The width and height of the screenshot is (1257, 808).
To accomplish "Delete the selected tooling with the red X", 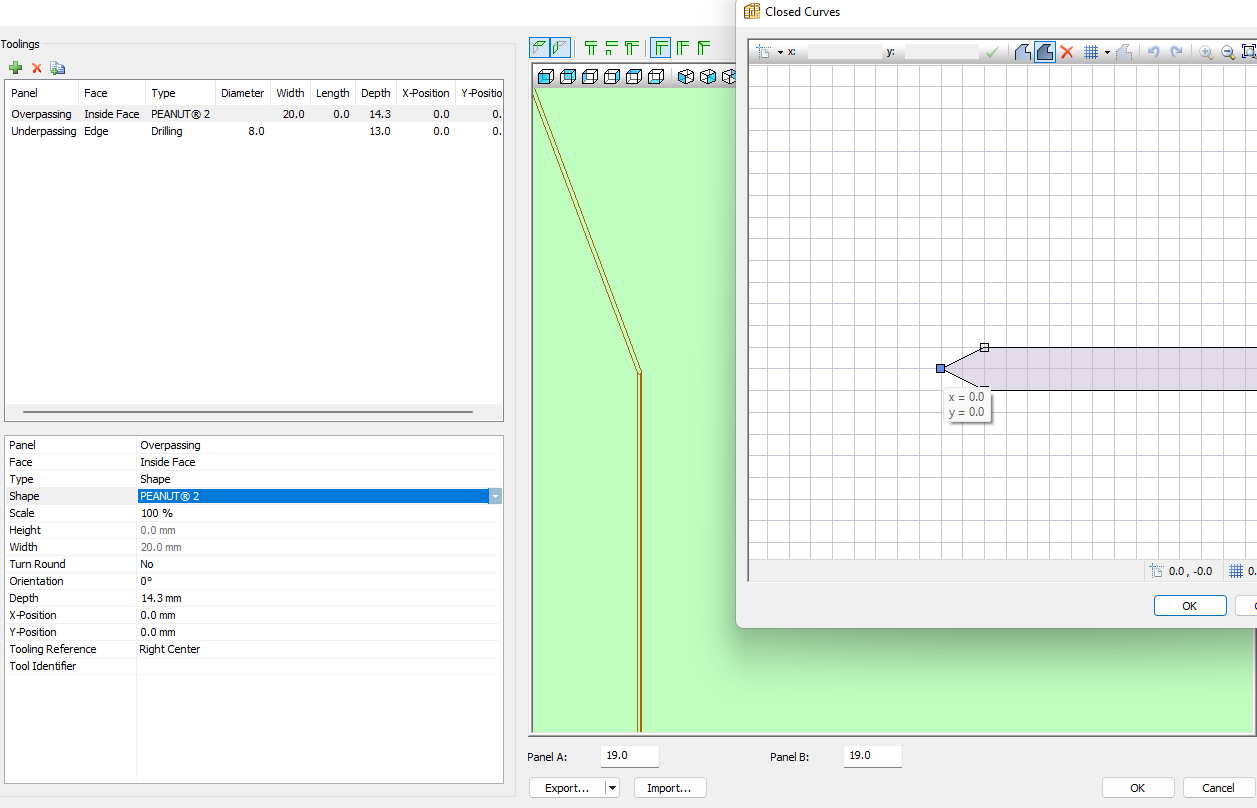I will click(37, 68).
